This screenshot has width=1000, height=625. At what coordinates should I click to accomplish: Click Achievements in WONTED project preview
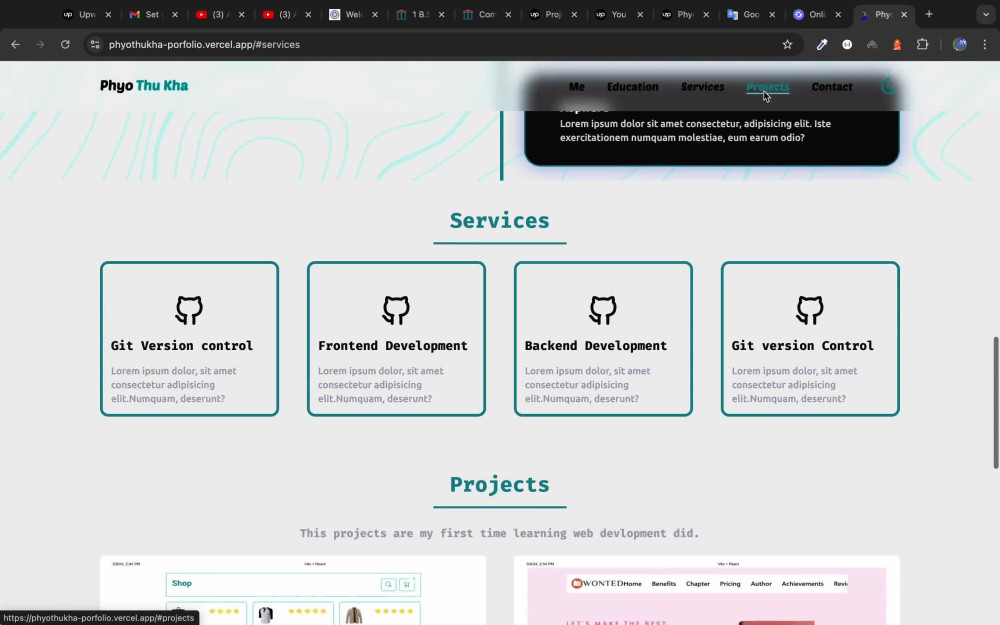(802, 584)
